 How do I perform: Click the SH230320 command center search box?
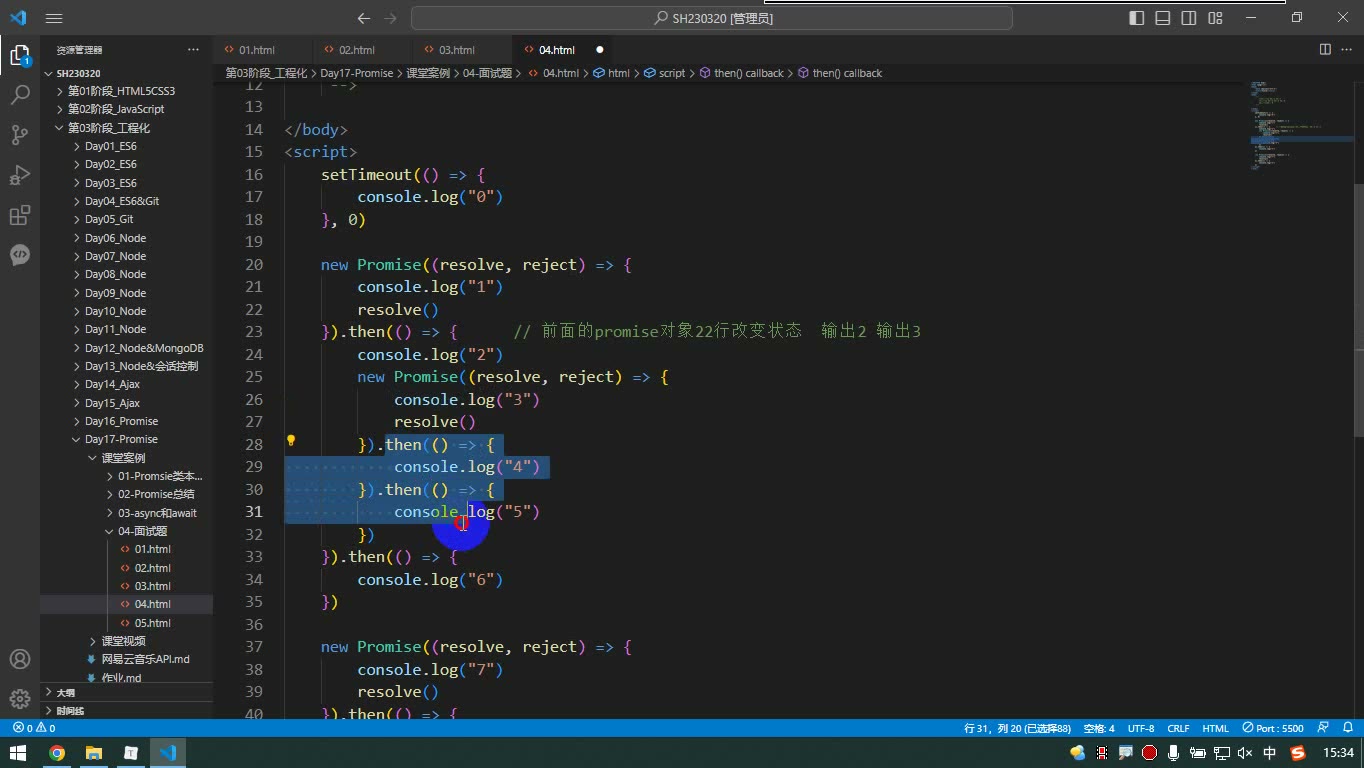click(x=713, y=18)
